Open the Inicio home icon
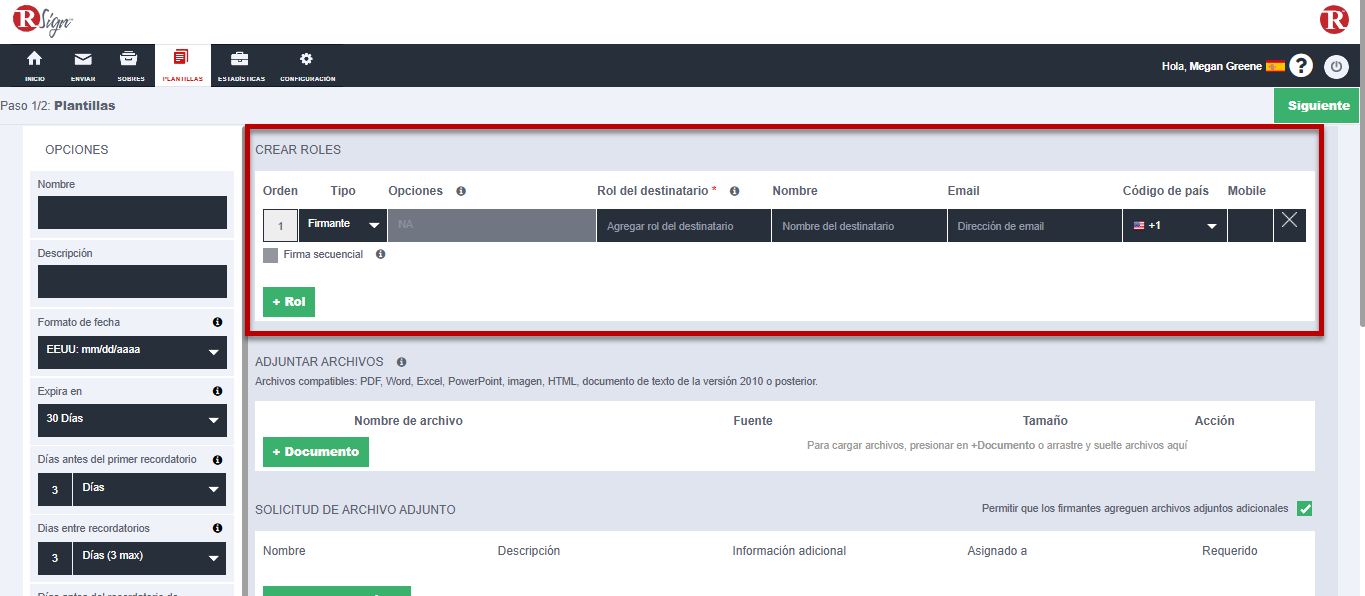 [x=34, y=60]
